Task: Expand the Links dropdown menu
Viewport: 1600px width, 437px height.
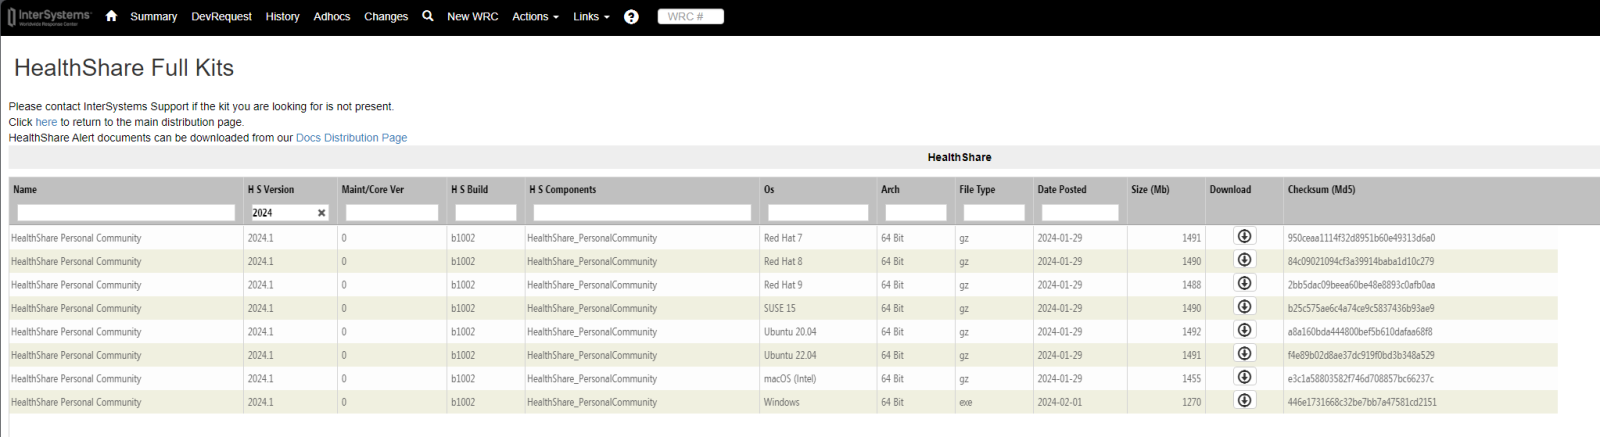Action: (x=591, y=17)
